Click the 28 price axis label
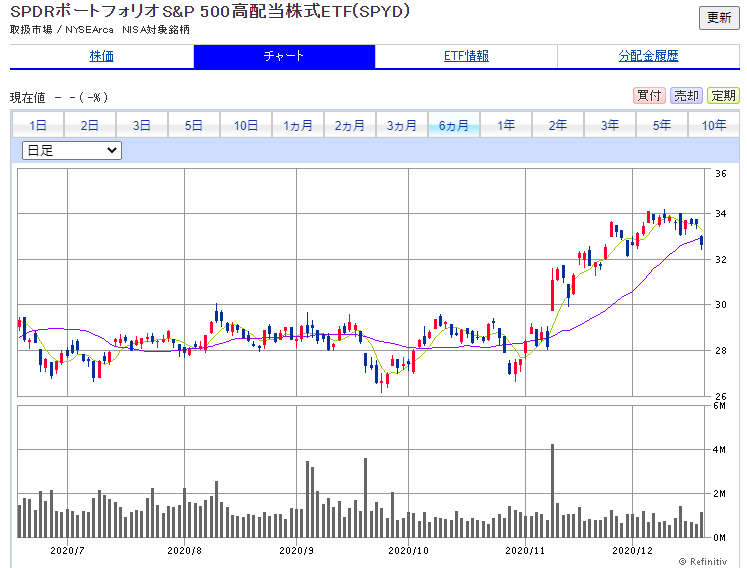Screen dimensions: 747x568 721,350
